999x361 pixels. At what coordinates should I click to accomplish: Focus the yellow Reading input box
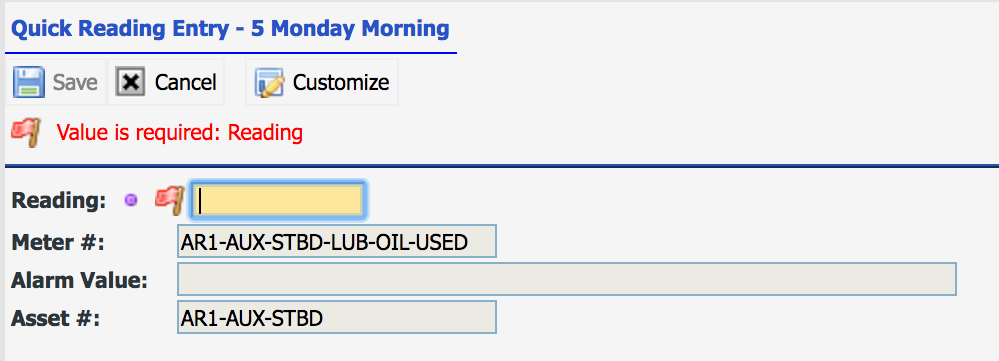point(278,201)
